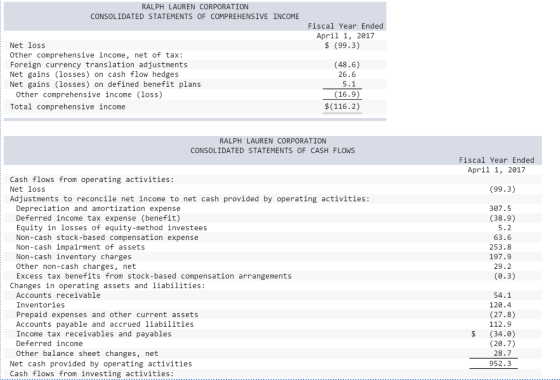
Task: Select Changes in operating assets and liabilities heading
Action: coord(108,286)
